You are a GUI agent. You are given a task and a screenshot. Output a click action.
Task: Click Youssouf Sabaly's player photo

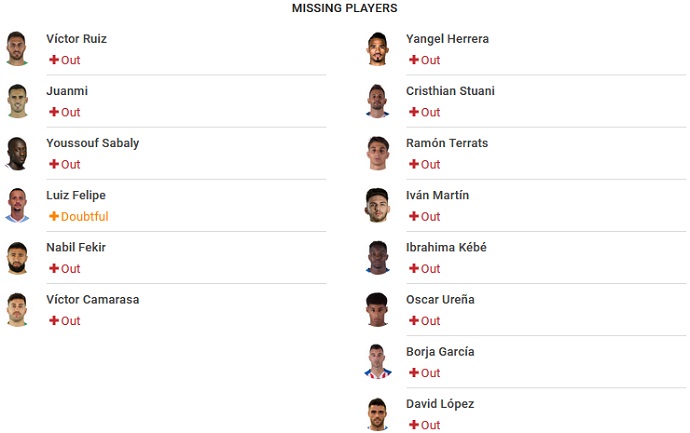(16, 153)
